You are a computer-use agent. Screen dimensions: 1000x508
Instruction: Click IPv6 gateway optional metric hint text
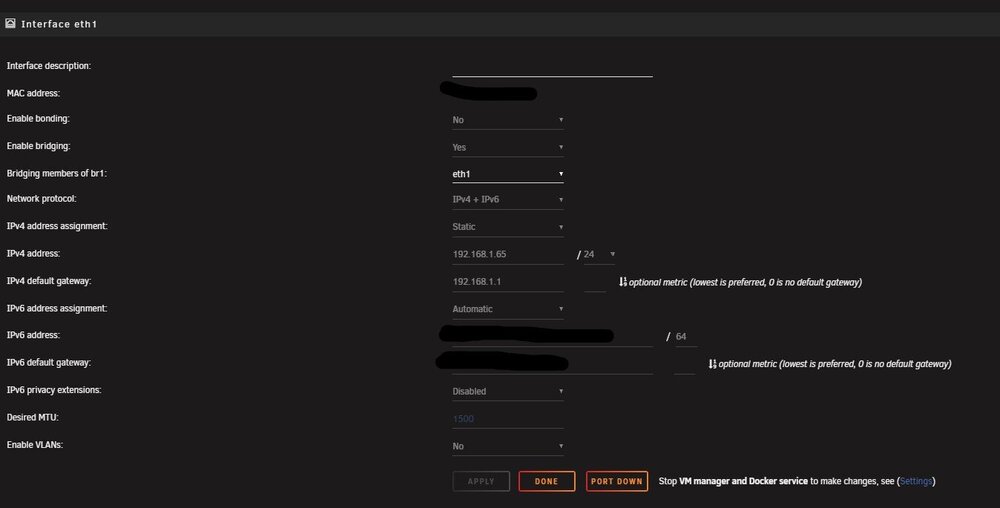pyautogui.click(x=835, y=364)
